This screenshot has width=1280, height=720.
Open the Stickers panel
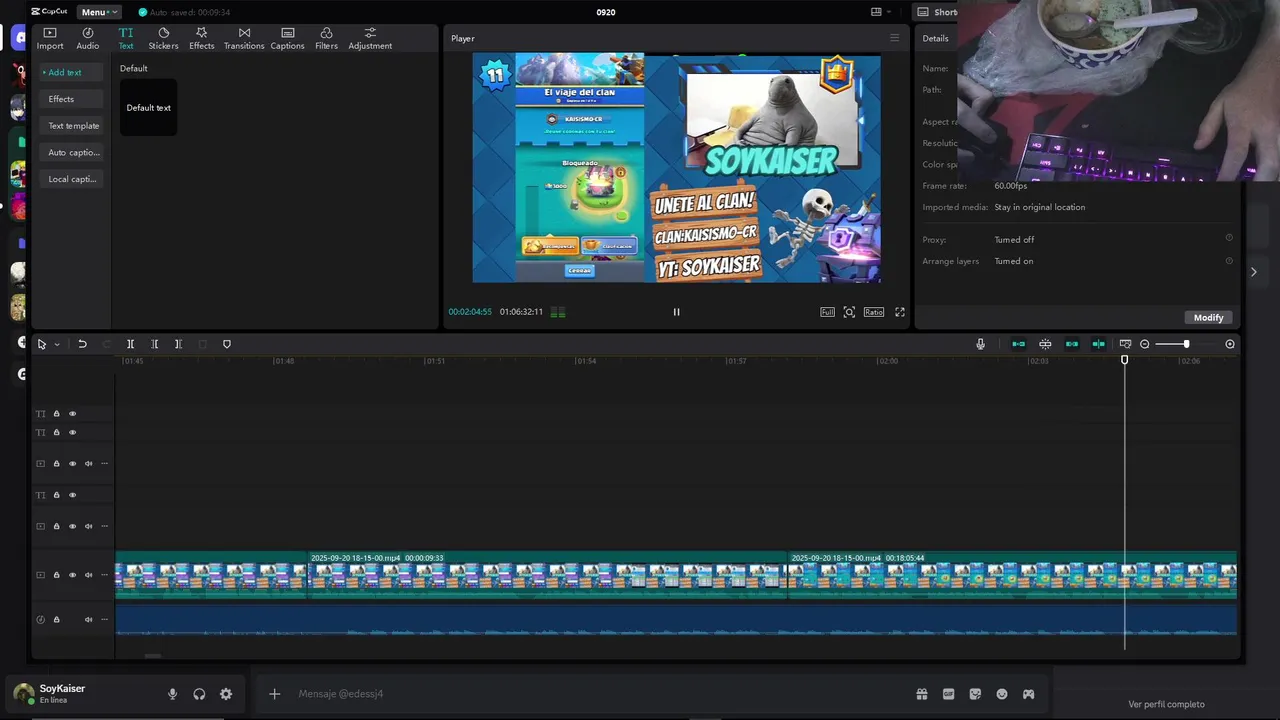163,39
